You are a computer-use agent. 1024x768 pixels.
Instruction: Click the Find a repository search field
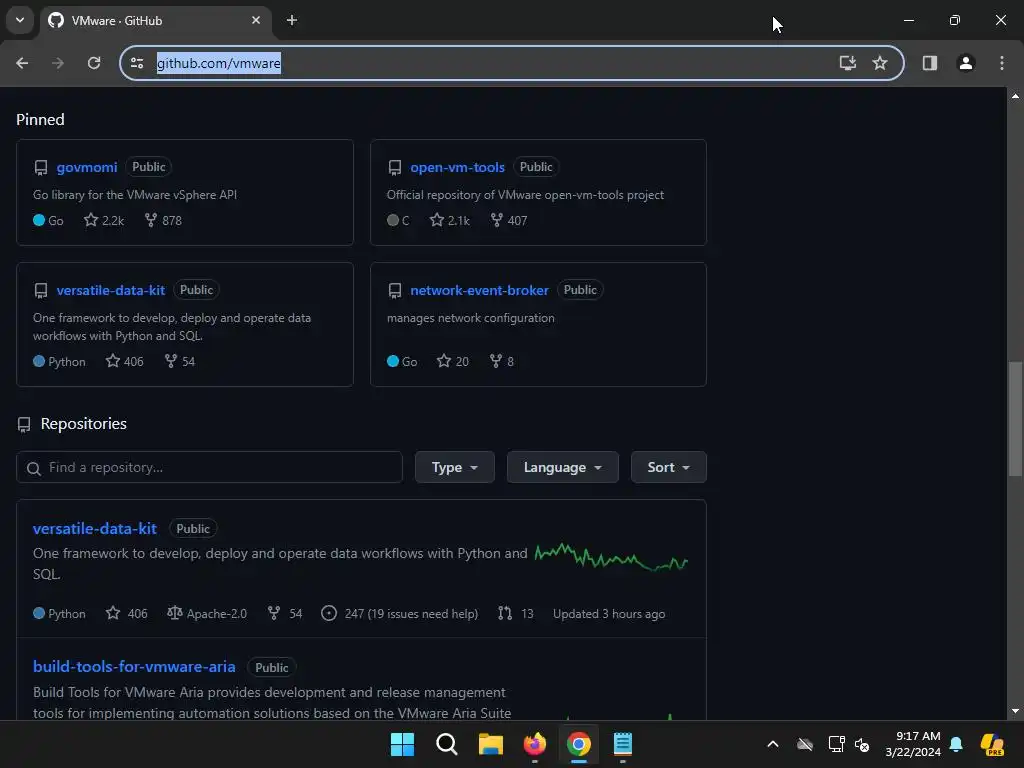click(x=209, y=468)
